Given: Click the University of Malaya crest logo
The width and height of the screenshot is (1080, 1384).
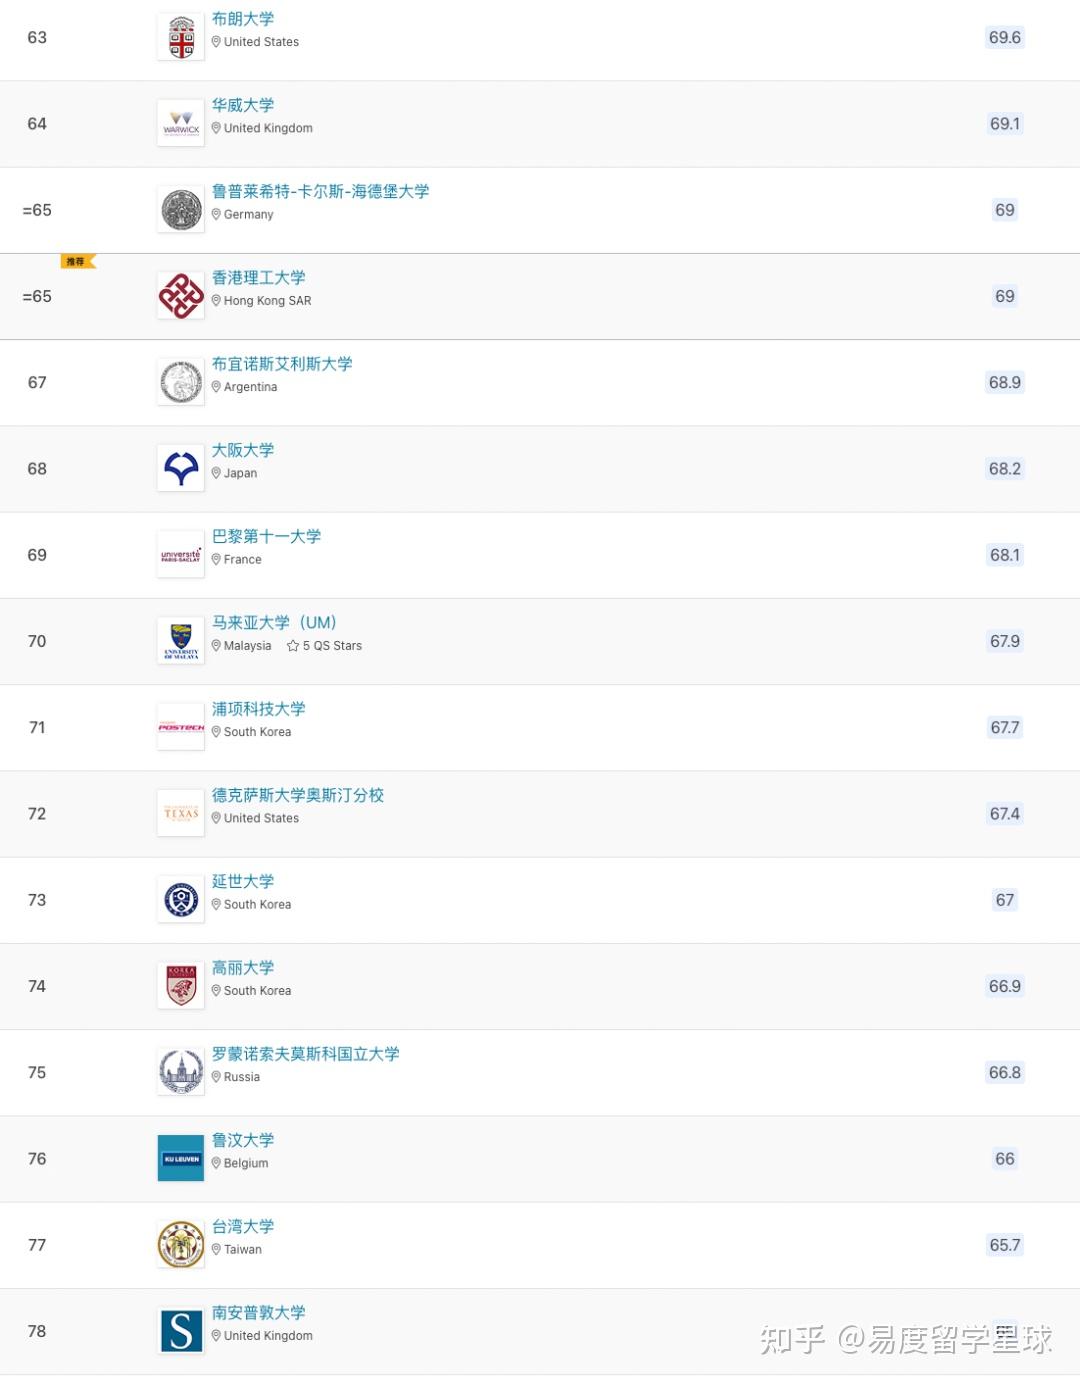Looking at the screenshot, I should pyautogui.click(x=181, y=642).
